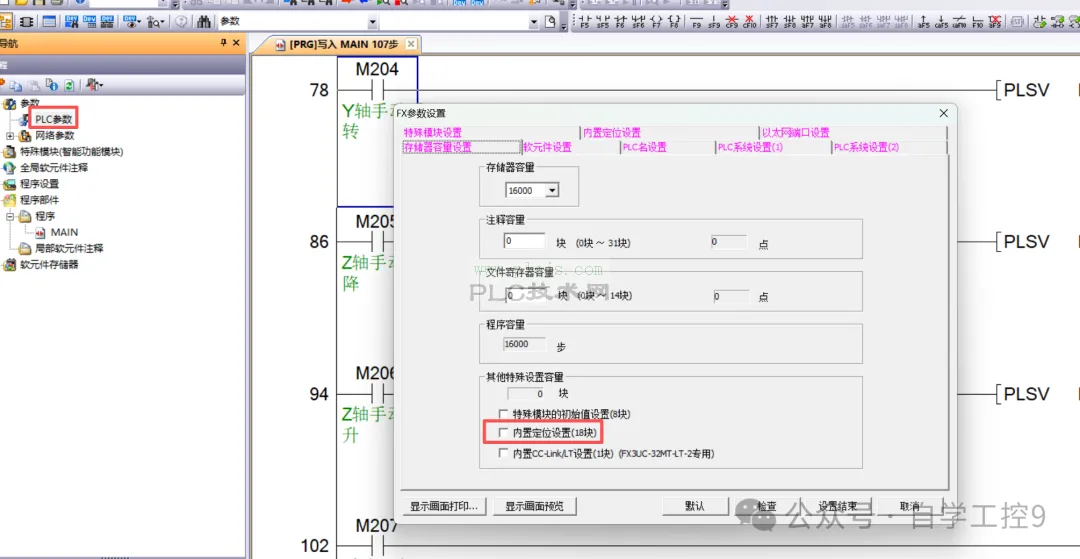Draw vertical line with sF9 icon
This screenshot has width=1080, height=559.
714,21
